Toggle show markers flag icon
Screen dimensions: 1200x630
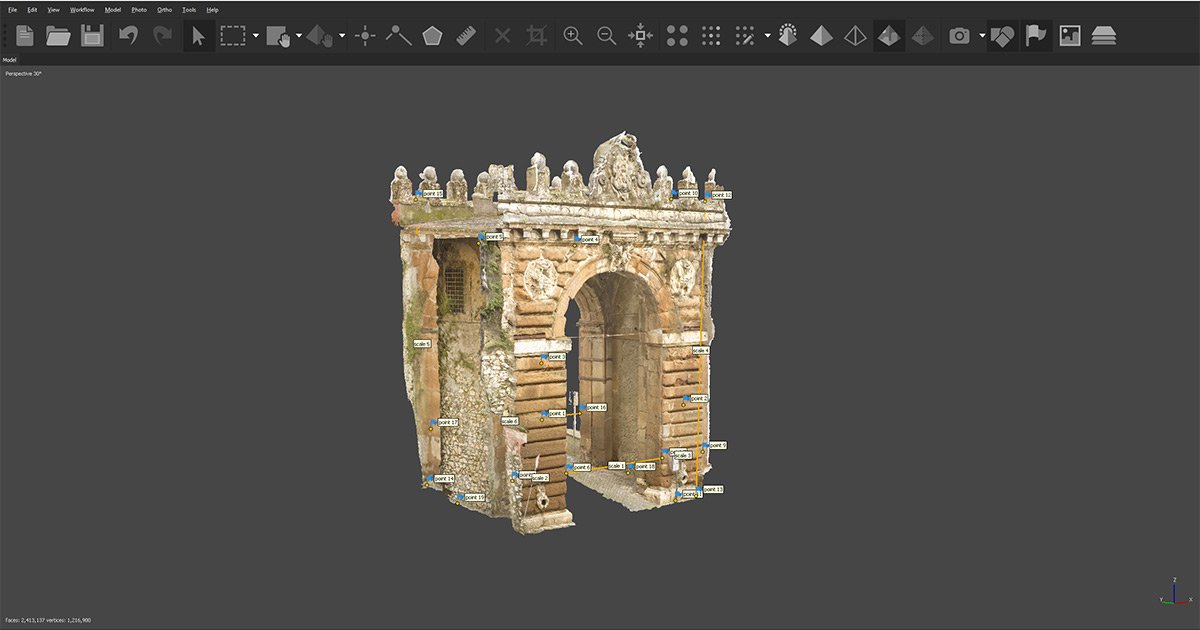click(x=1036, y=36)
